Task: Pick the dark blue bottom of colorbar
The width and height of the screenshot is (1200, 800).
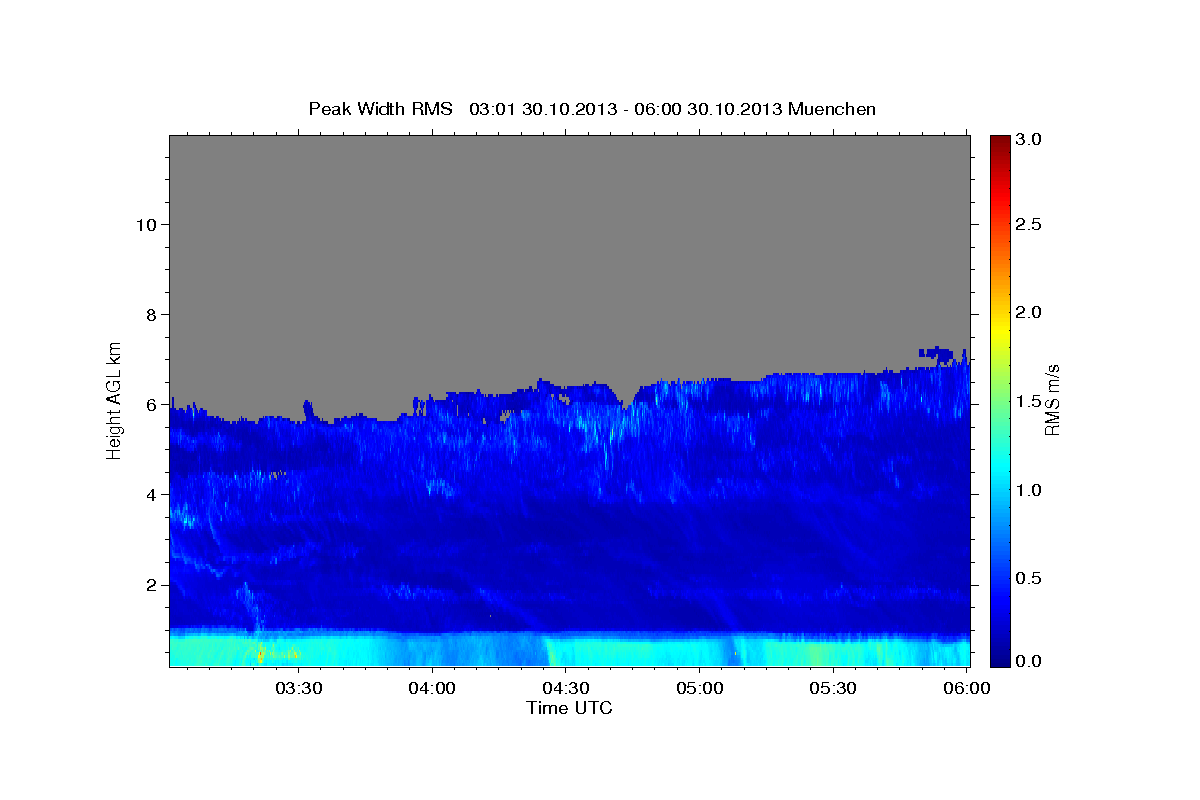Action: (1000, 657)
